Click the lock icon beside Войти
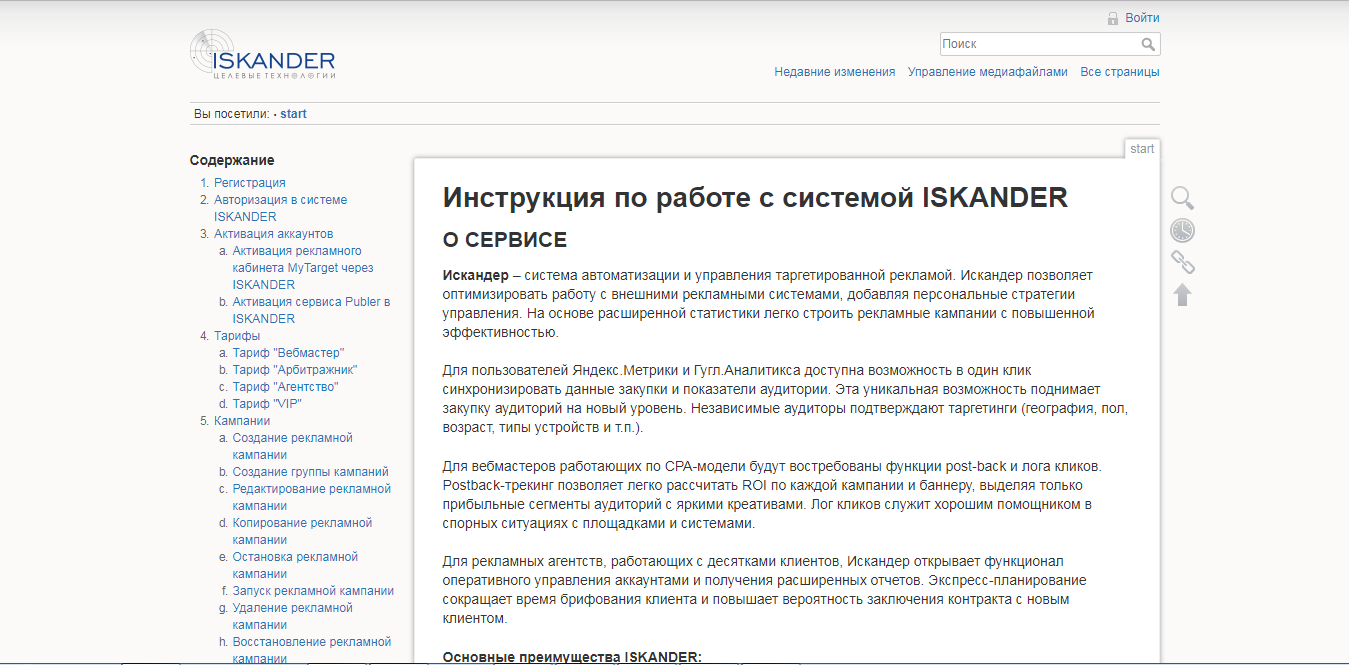Screen dimensions: 1349x665 [1112, 17]
